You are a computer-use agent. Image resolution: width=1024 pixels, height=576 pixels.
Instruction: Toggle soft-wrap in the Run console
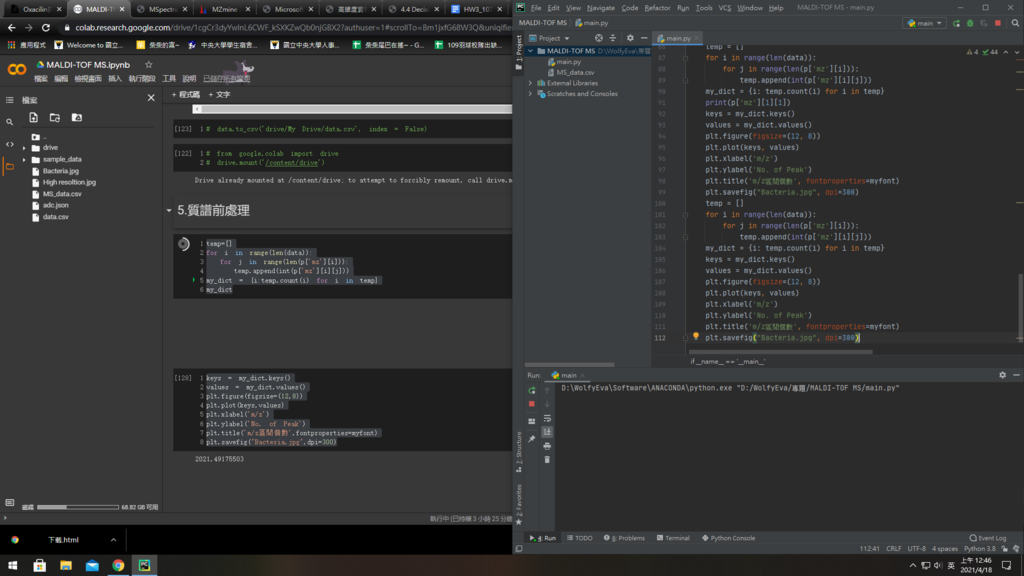click(x=547, y=419)
